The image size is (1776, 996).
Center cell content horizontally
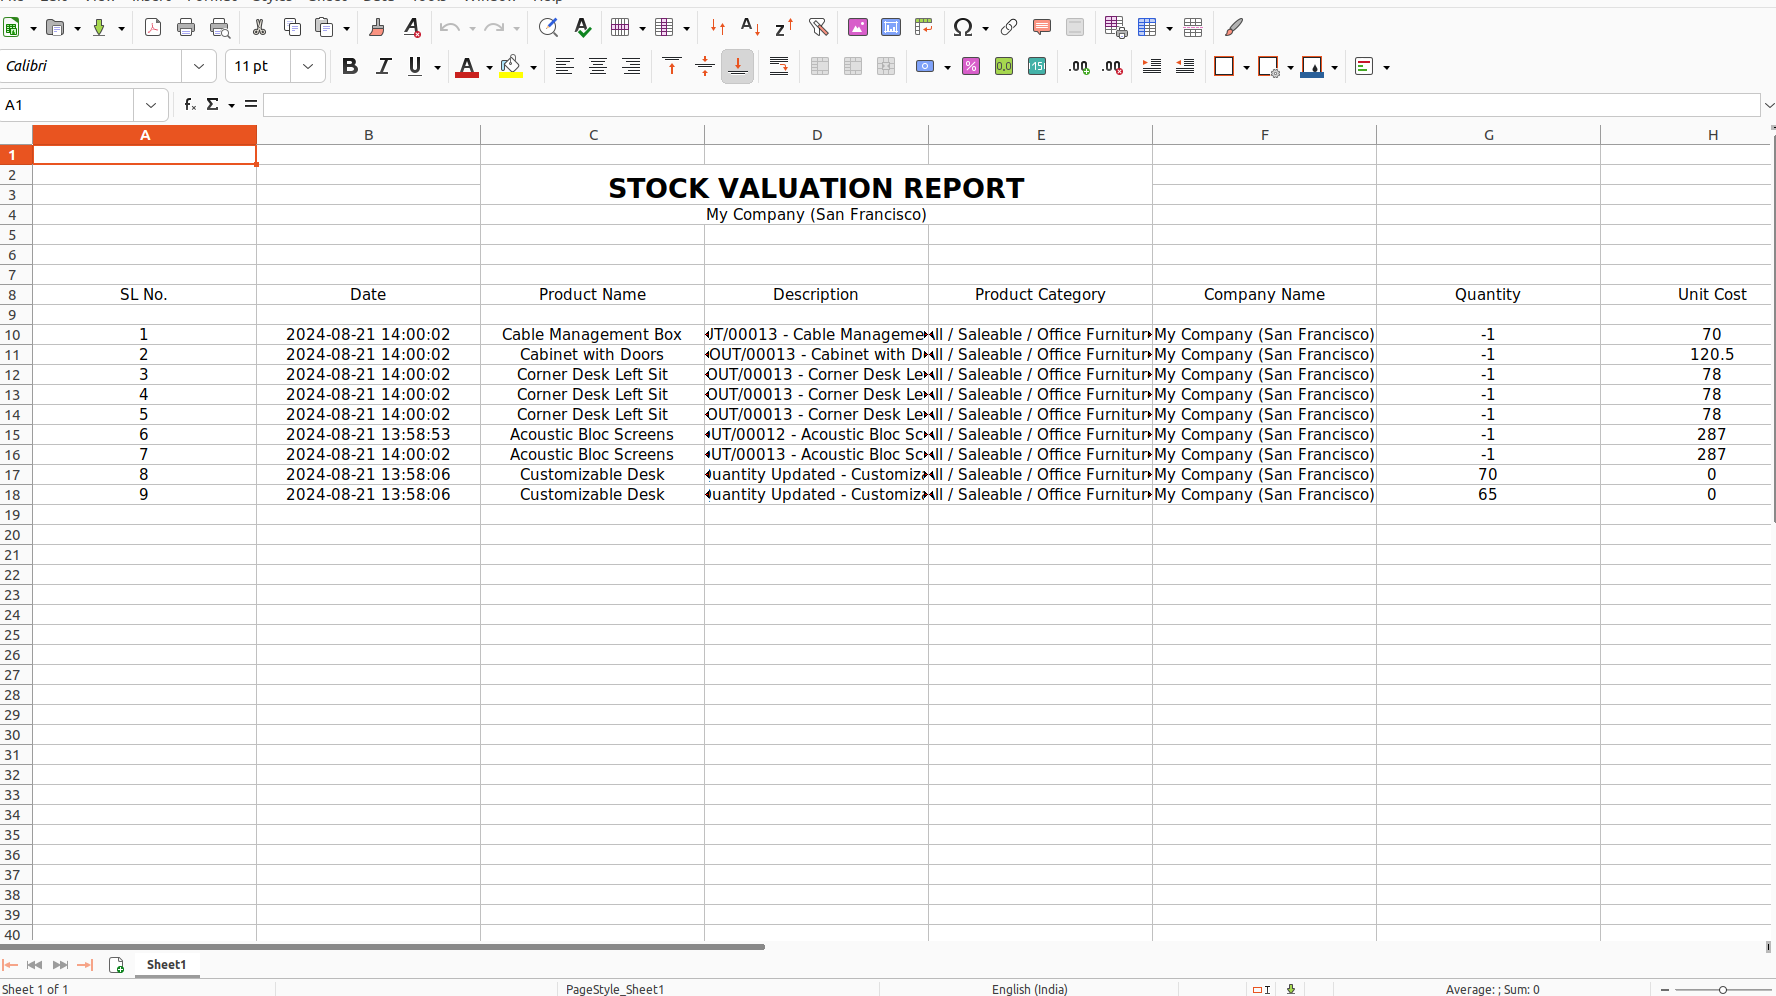[598, 66]
